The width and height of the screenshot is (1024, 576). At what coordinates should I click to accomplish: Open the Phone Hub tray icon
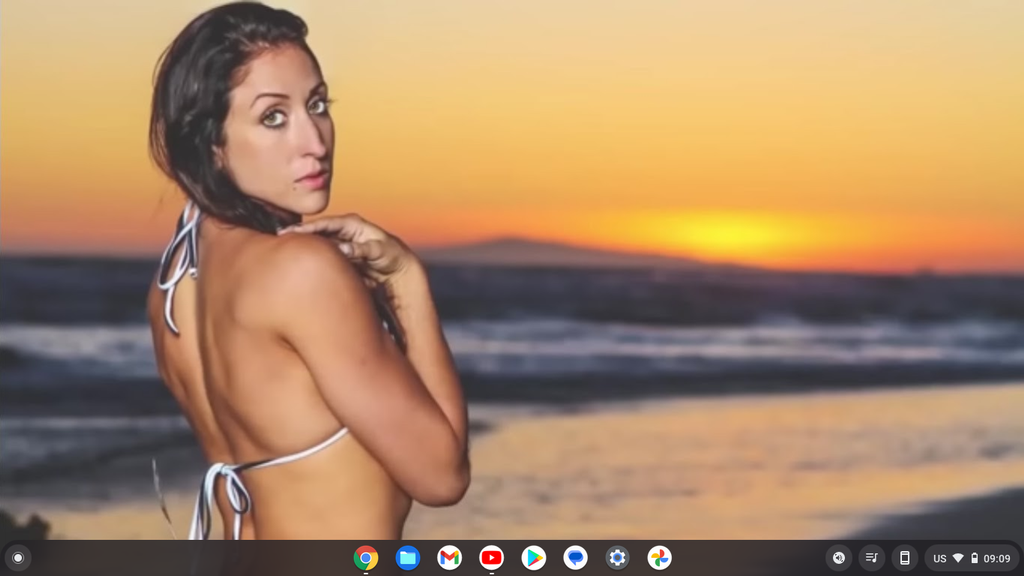click(904, 558)
